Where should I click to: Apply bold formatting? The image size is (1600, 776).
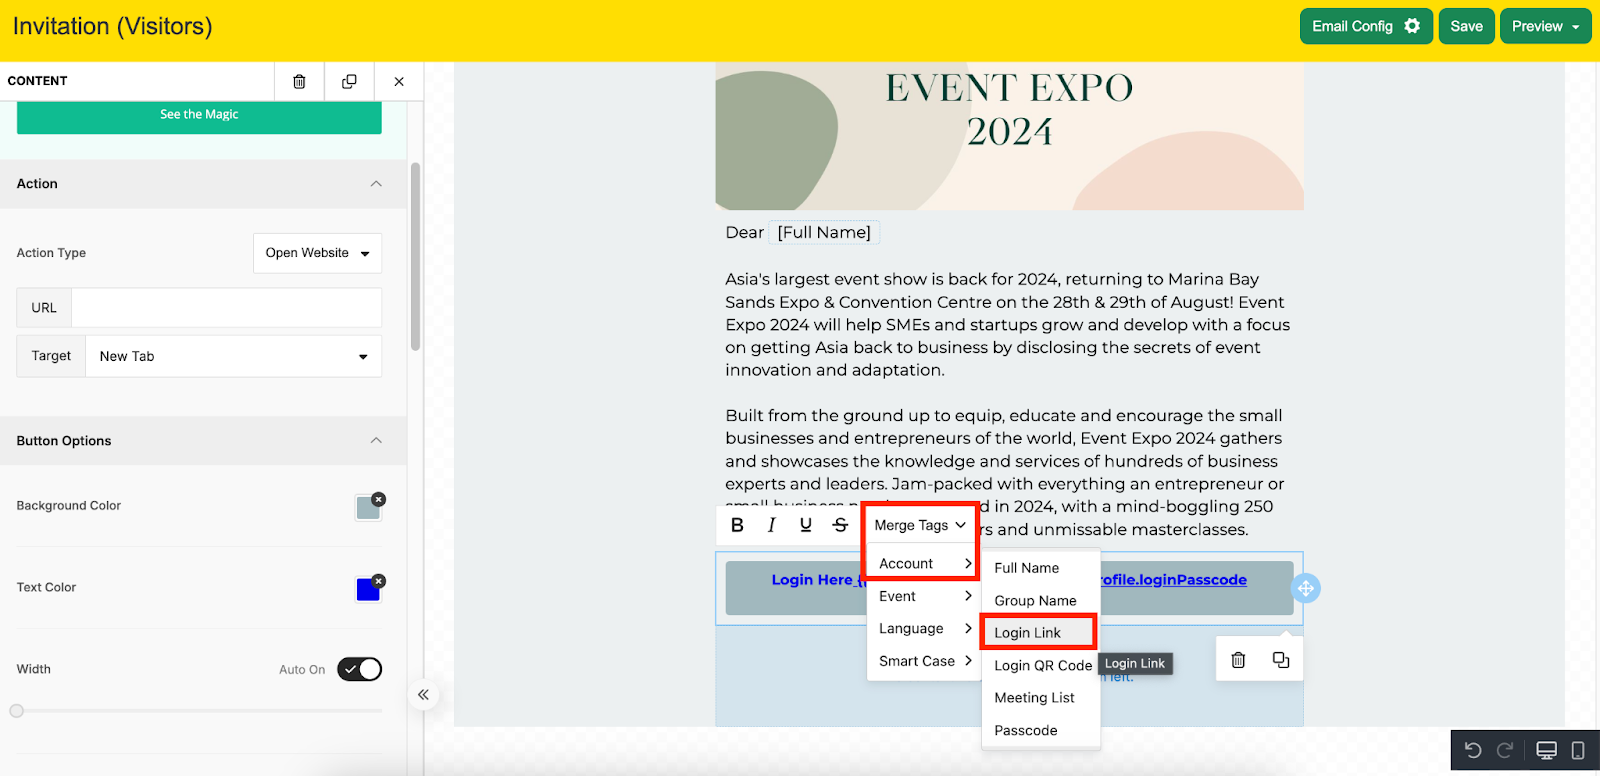click(x=737, y=525)
